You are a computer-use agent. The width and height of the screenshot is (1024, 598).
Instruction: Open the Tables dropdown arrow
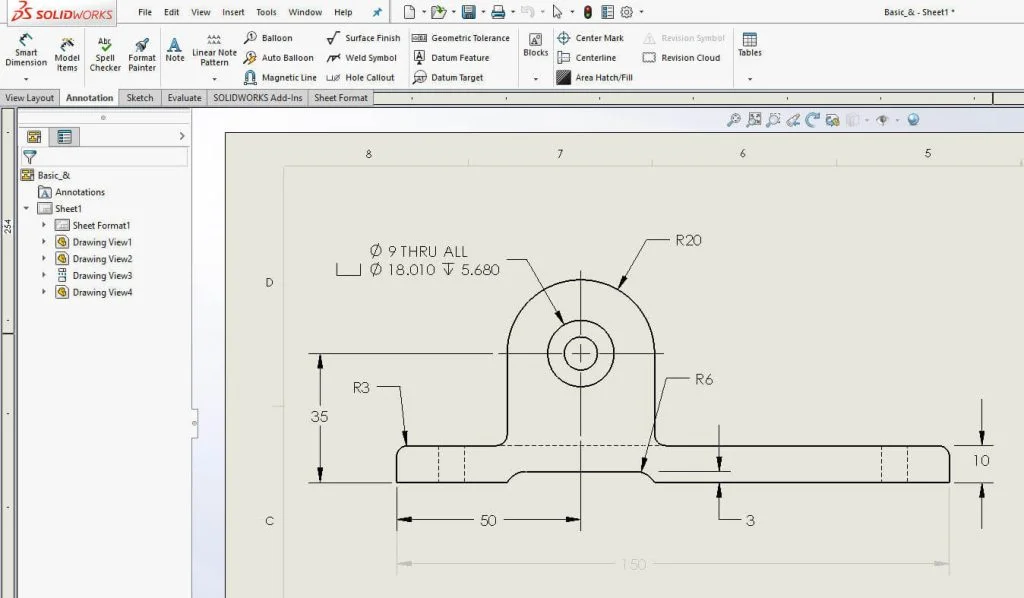click(749, 78)
